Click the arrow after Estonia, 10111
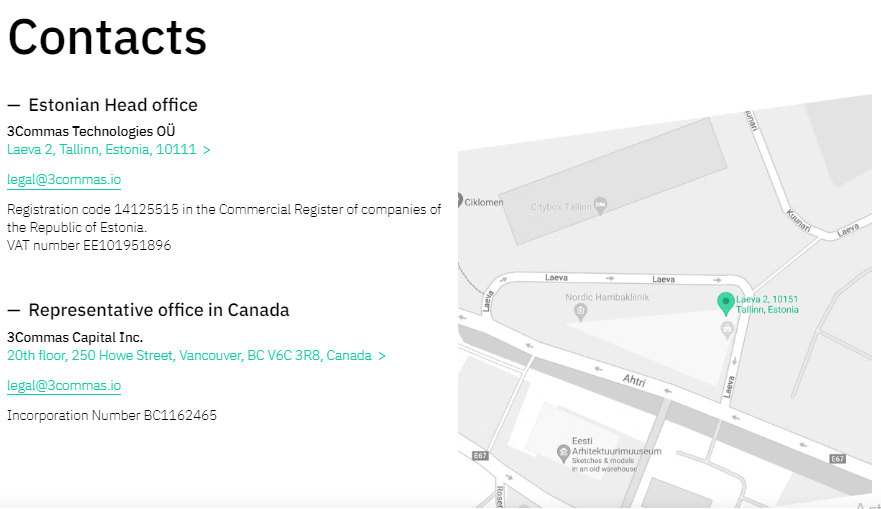The height and width of the screenshot is (509, 881). point(207,150)
